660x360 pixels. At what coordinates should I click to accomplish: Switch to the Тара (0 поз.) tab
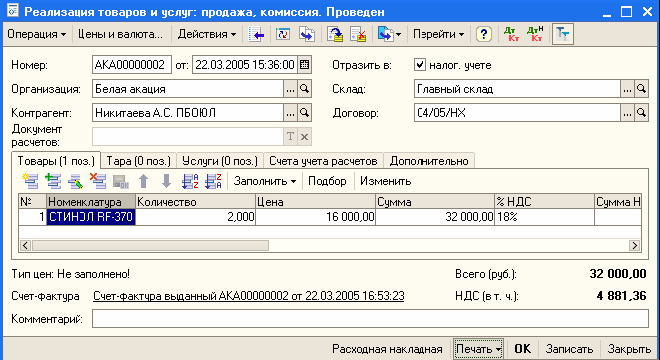[x=138, y=161]
